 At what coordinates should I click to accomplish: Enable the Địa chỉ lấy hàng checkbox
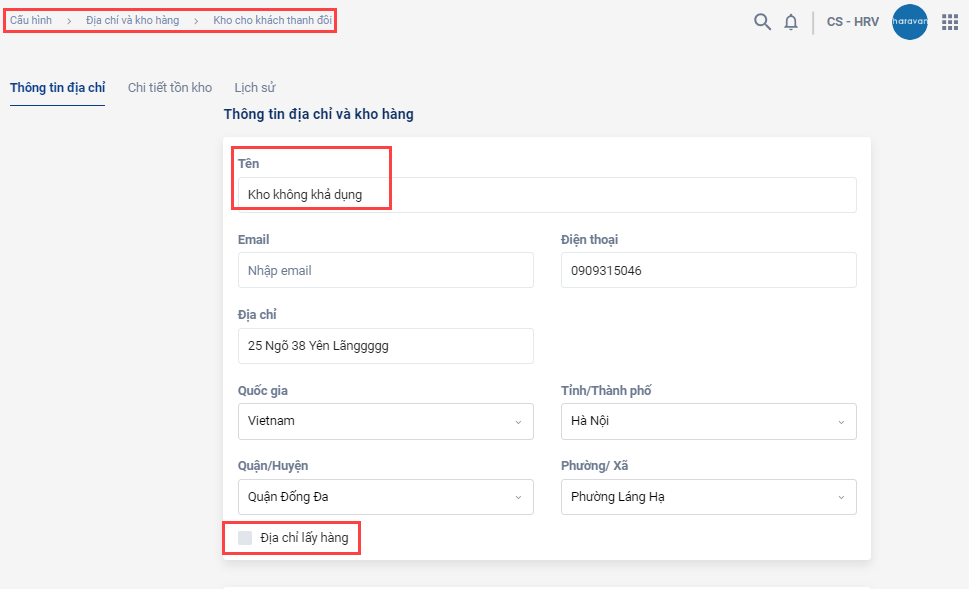[245, 538]
